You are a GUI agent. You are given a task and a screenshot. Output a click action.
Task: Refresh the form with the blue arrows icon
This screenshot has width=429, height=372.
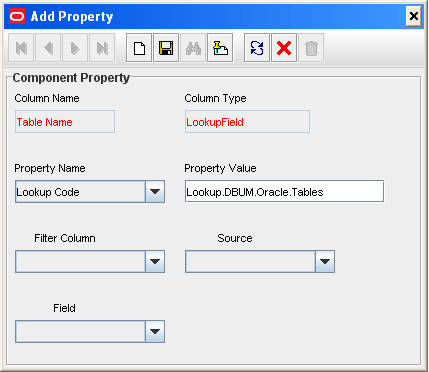(257, 48)
